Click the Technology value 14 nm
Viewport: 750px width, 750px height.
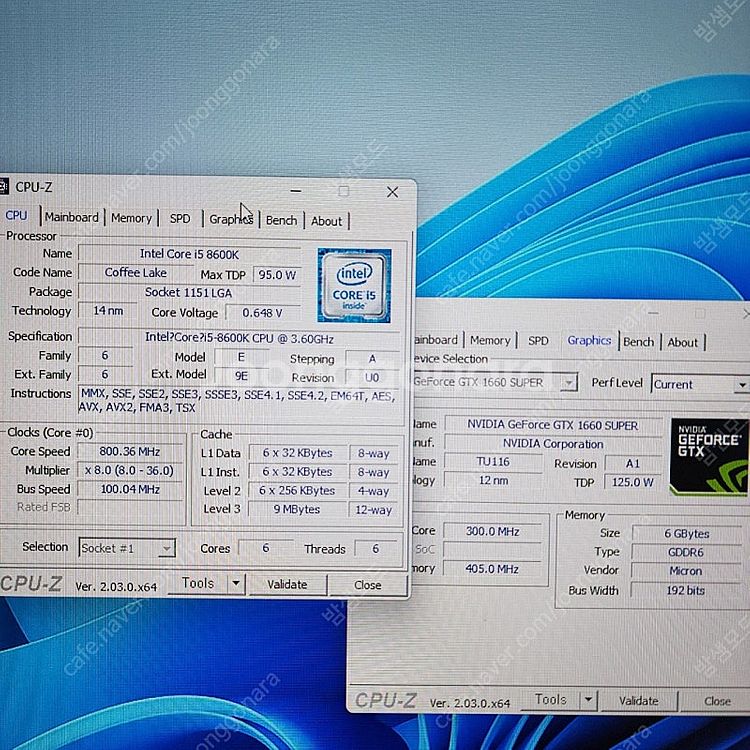108,311
